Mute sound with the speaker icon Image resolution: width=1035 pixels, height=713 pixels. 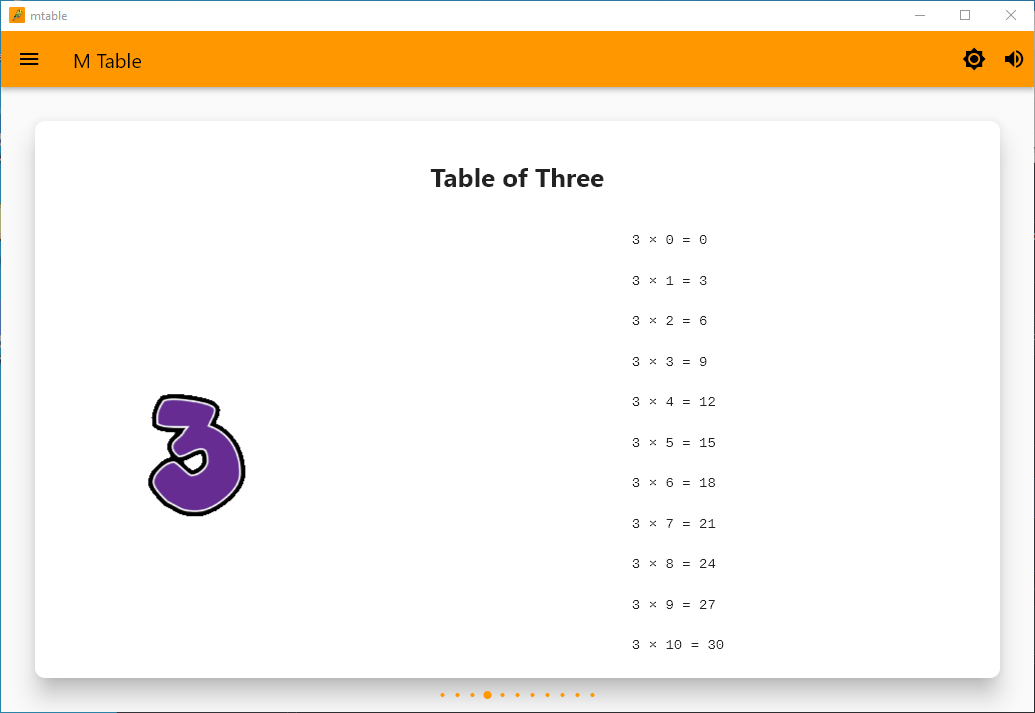pos(1014,59)
